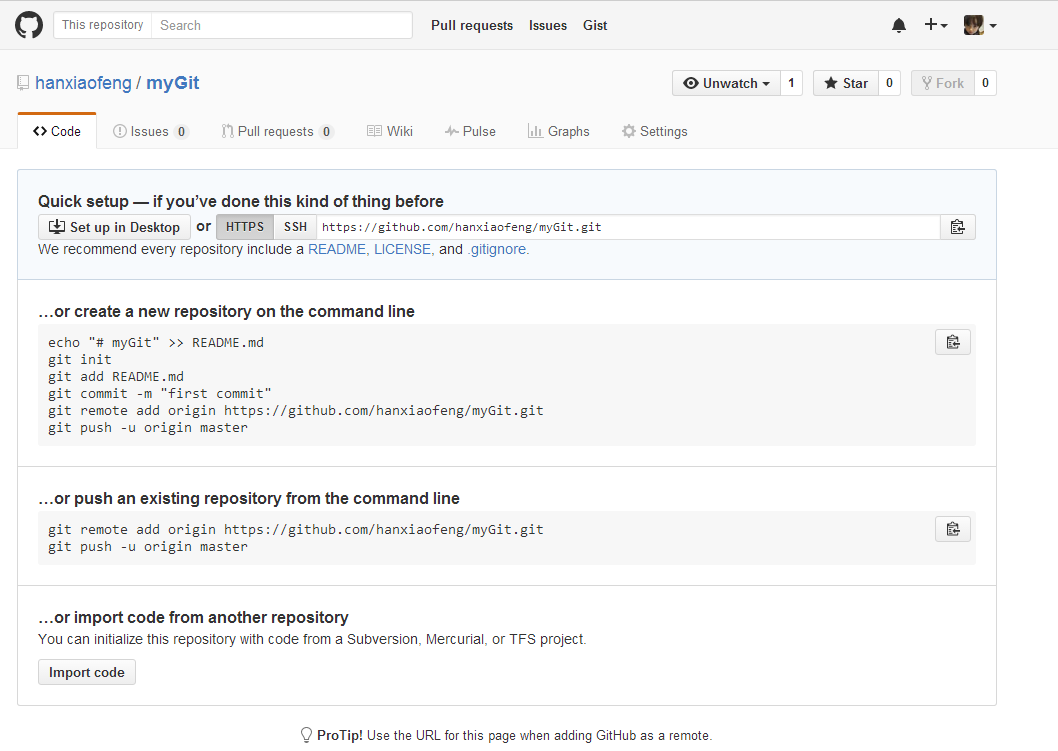The height and width of the screenshot is (751, 1058).
Task: Open the myGit repository link
Action: 173,83
